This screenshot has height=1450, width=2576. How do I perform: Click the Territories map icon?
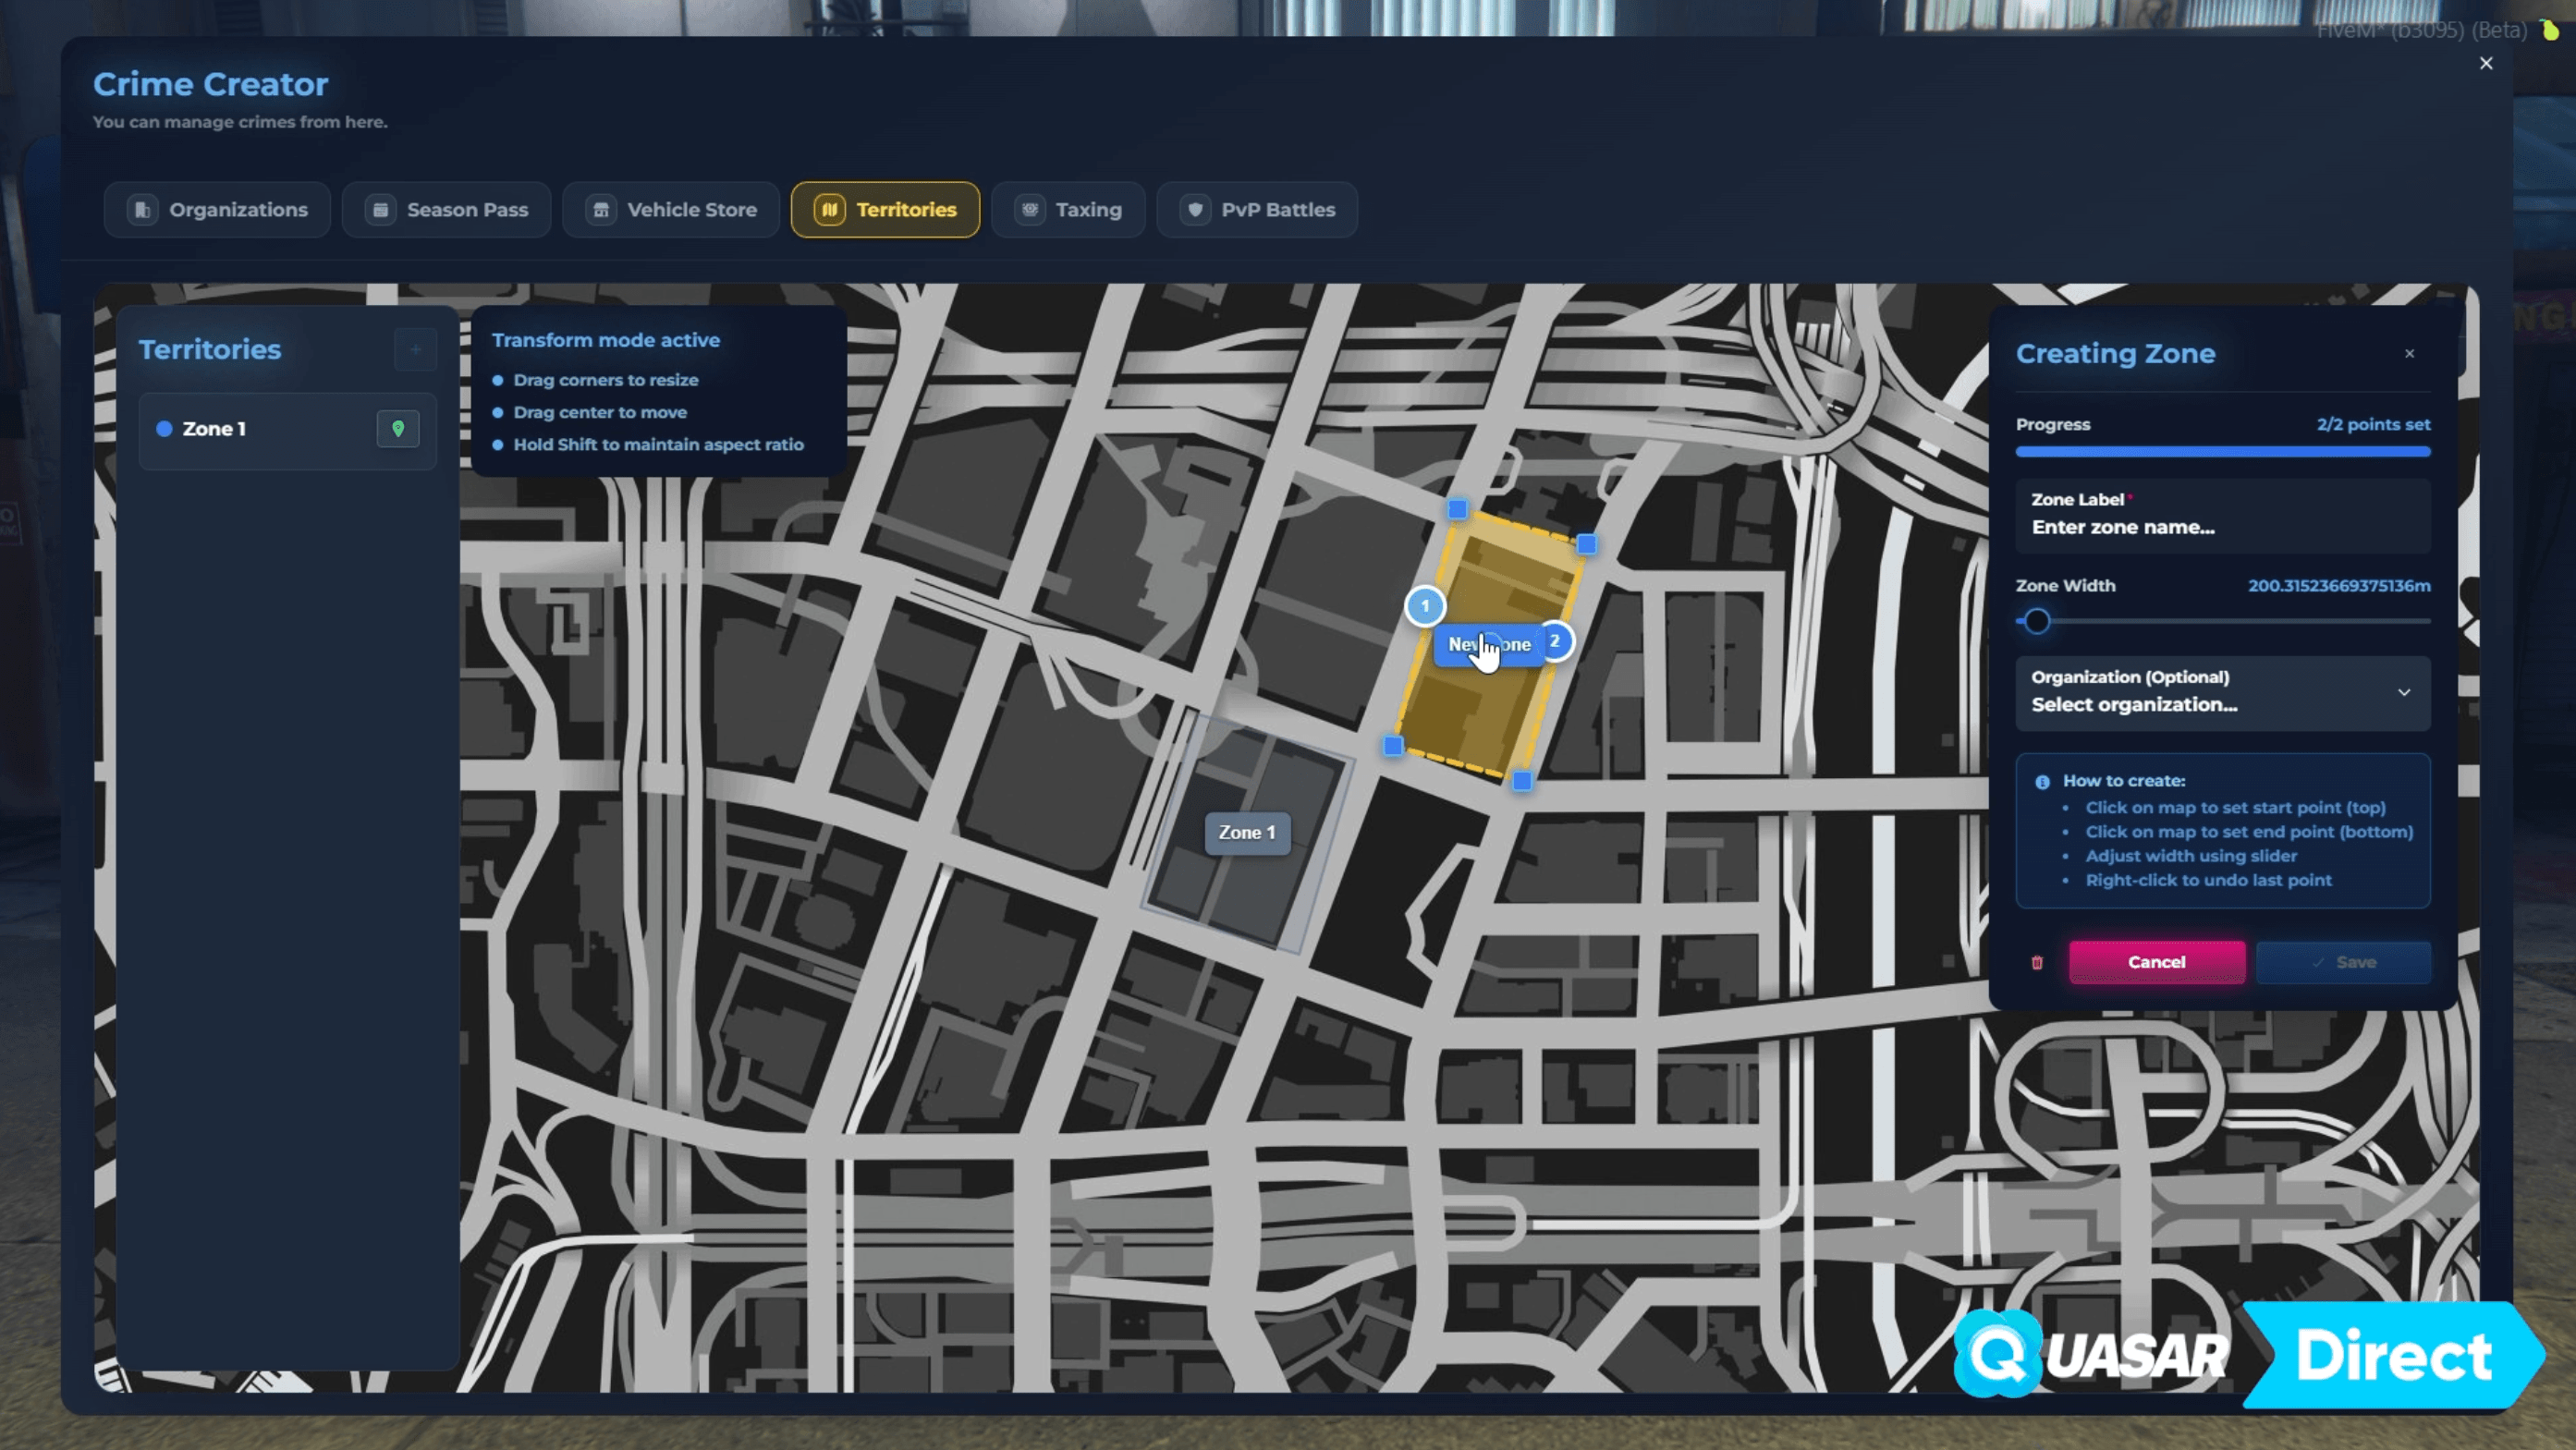click(829, 210)
